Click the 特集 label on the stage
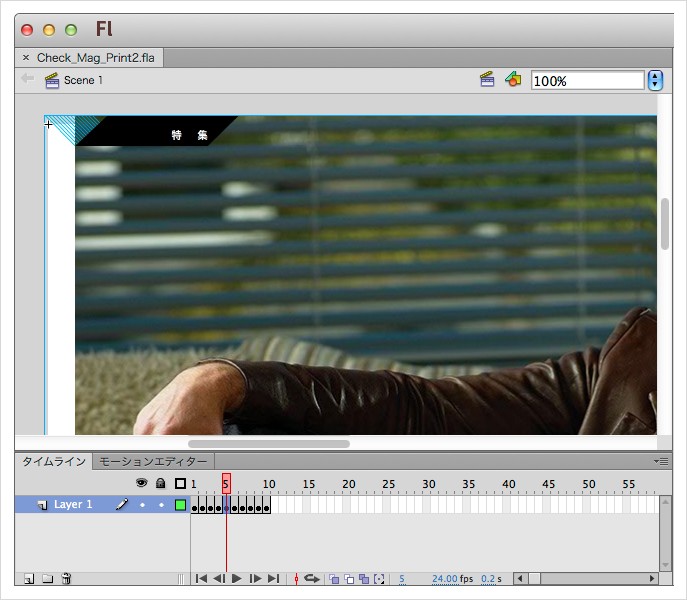Image resolution: width=687 pixels, height=600 pixels. click(189, 135)
